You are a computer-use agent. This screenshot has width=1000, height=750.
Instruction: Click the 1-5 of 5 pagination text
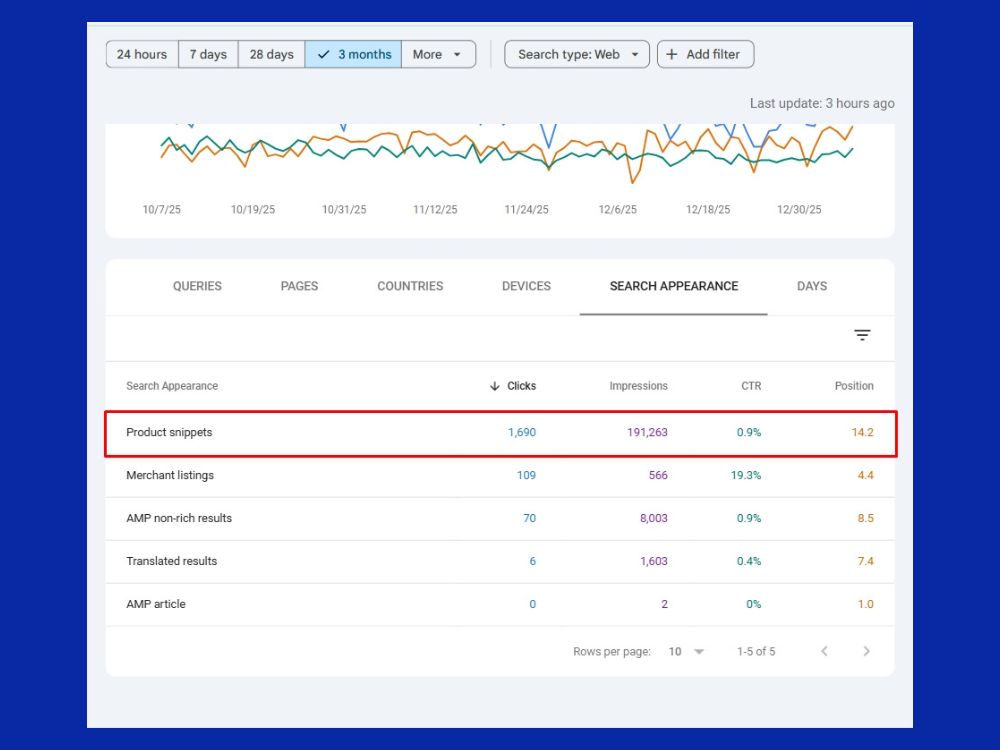pyautogui.click(x=756, y=652)
